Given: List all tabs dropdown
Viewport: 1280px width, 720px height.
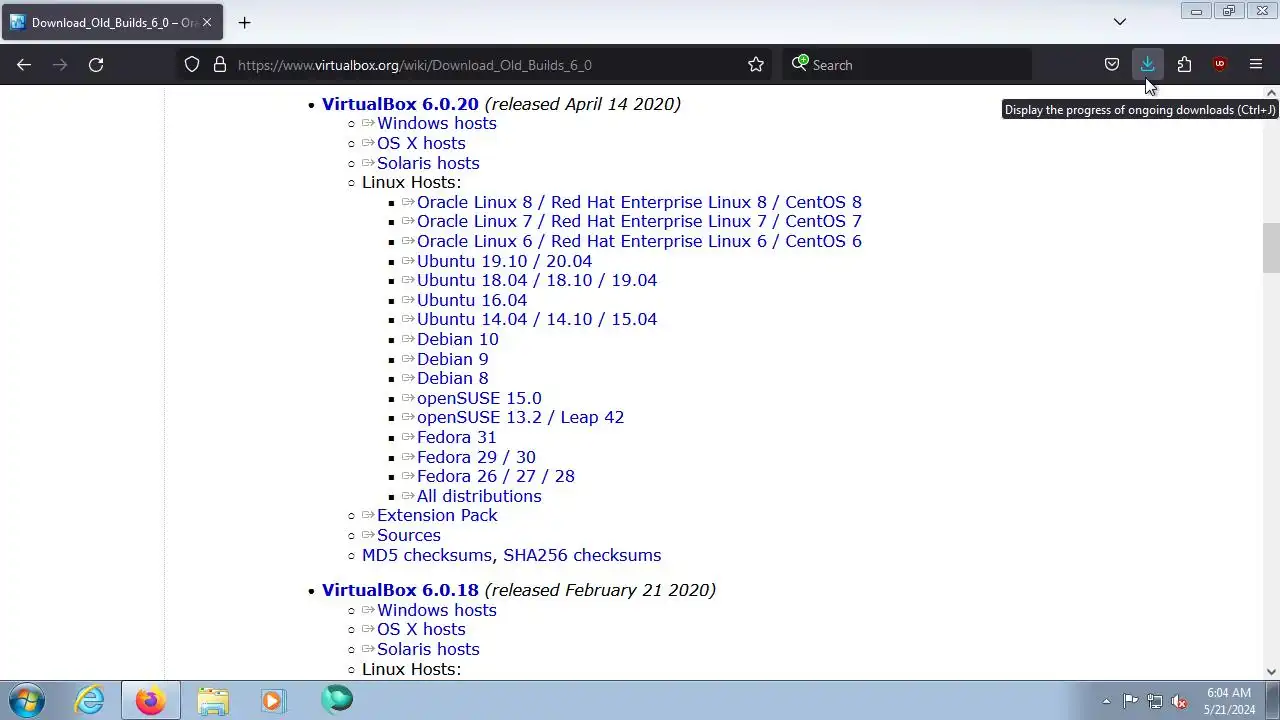Looking at the screenshot, I should coord(1120,22).
